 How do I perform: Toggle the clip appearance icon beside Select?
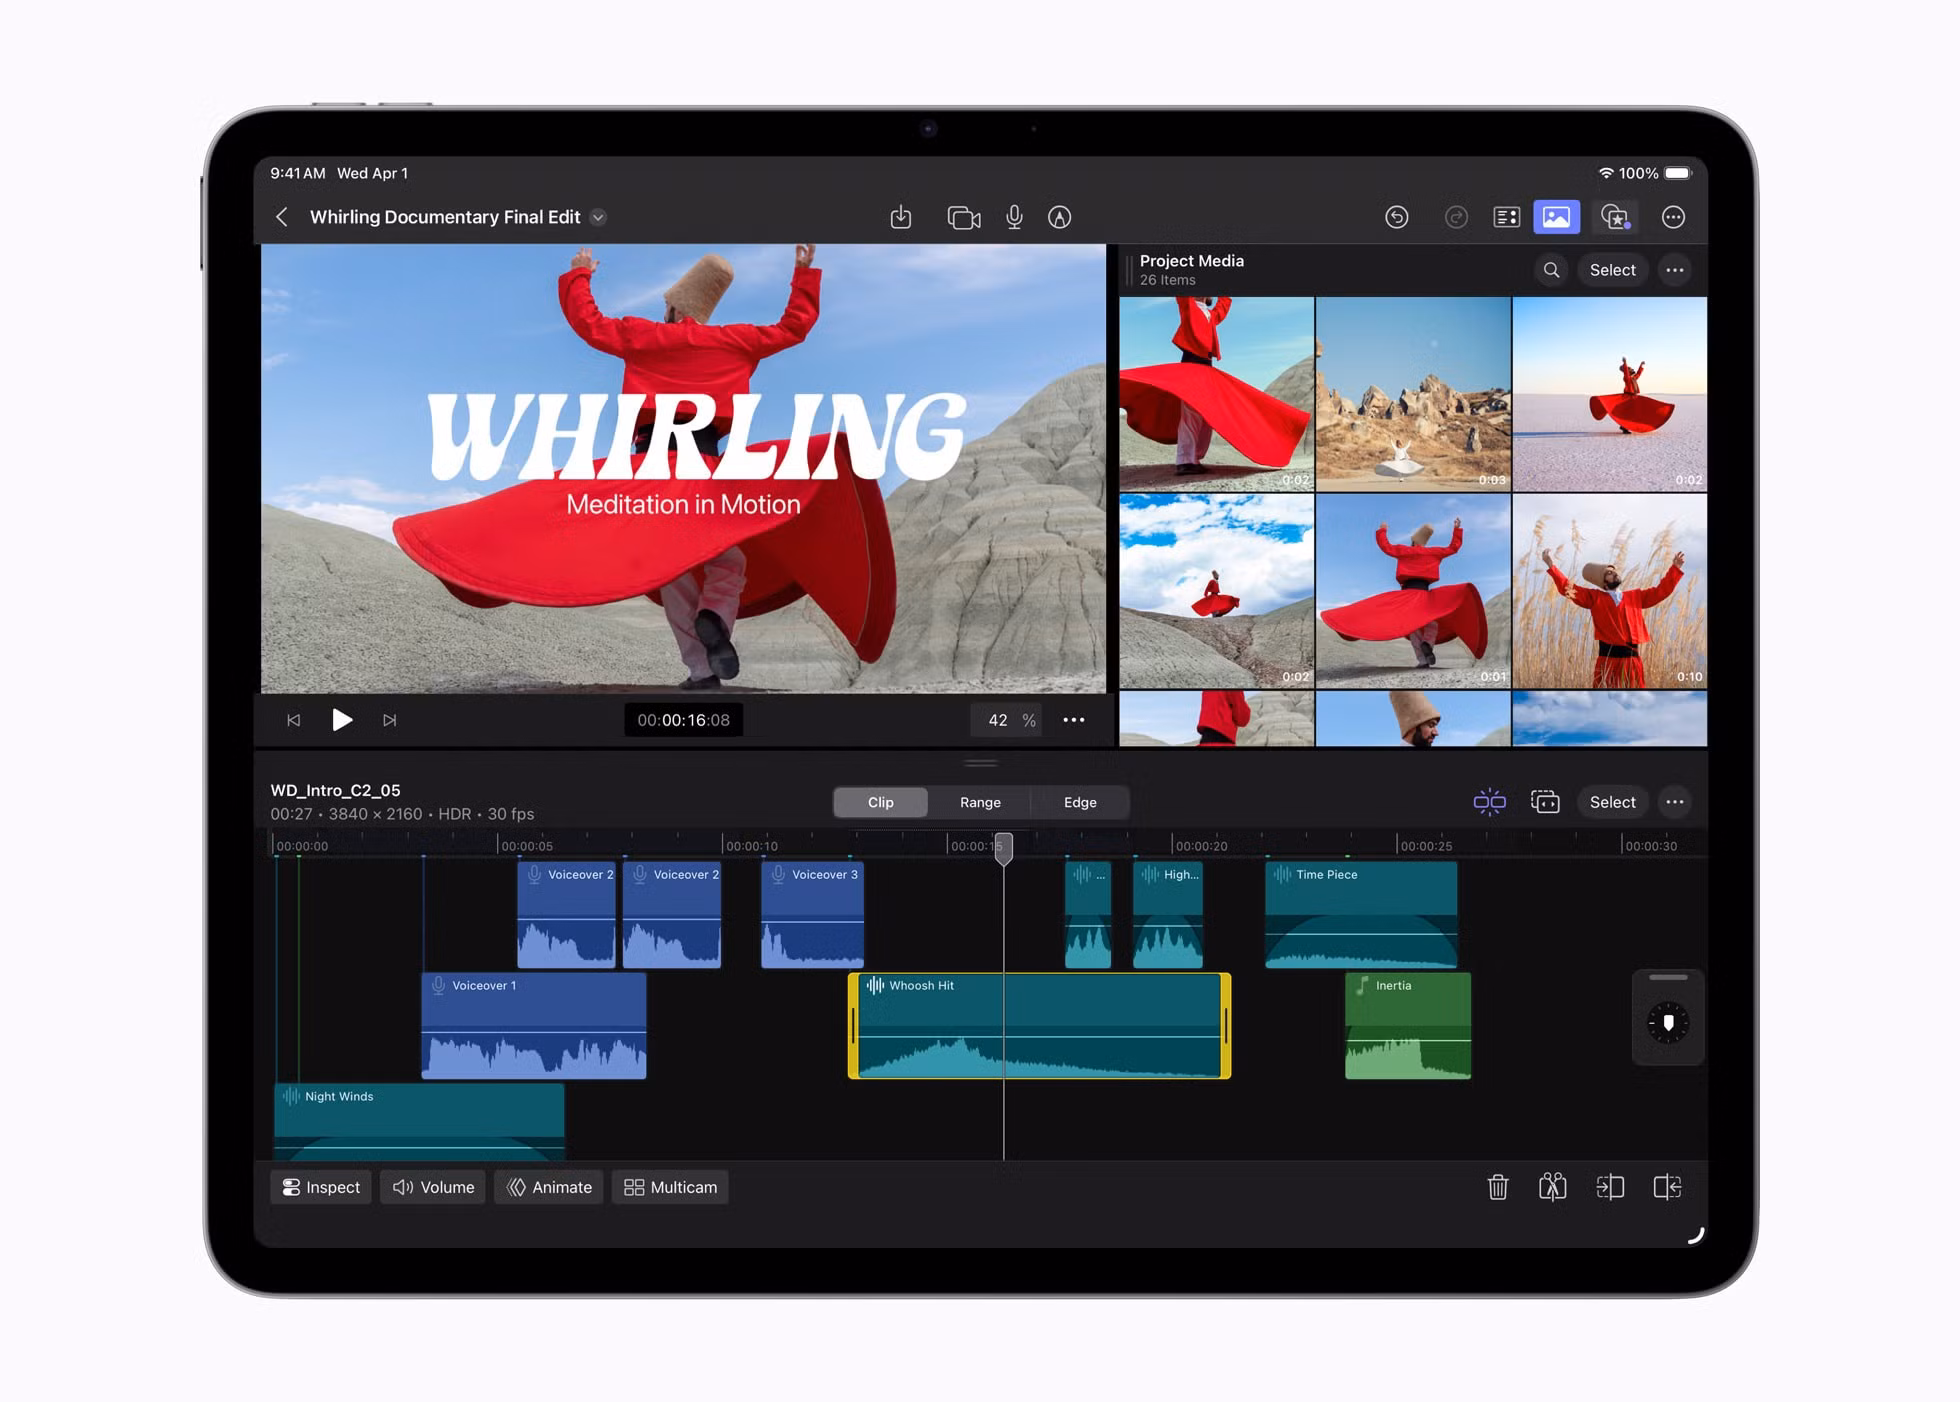1545,802
